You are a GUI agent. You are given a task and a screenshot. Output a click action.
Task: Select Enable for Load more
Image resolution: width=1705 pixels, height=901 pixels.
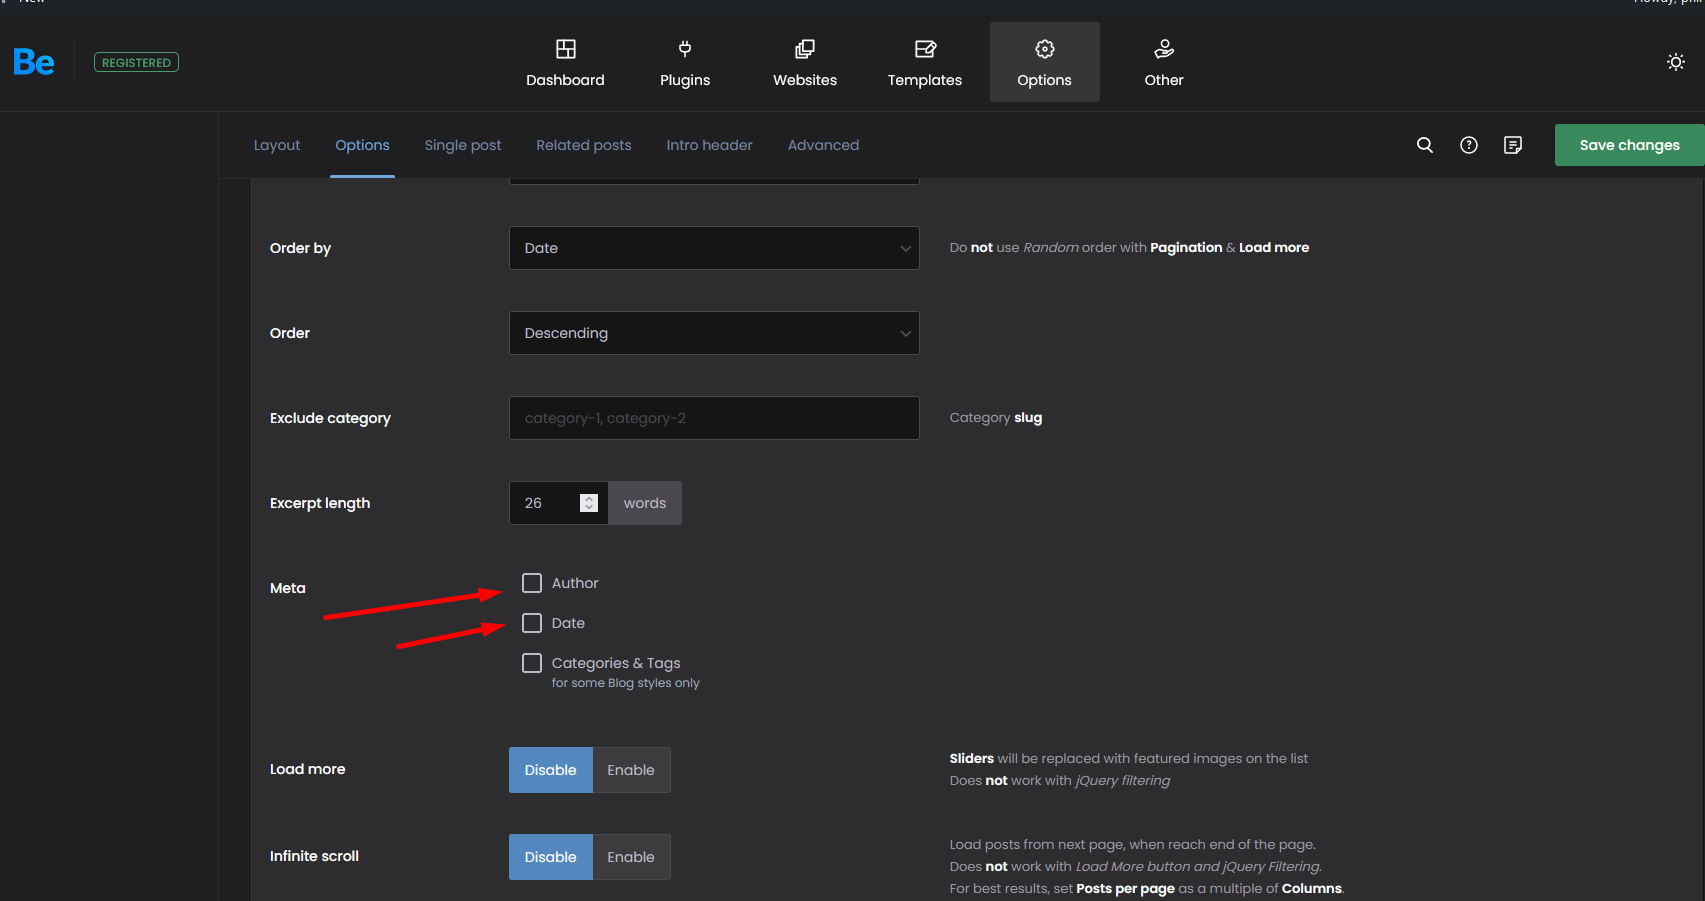(631, 770)
